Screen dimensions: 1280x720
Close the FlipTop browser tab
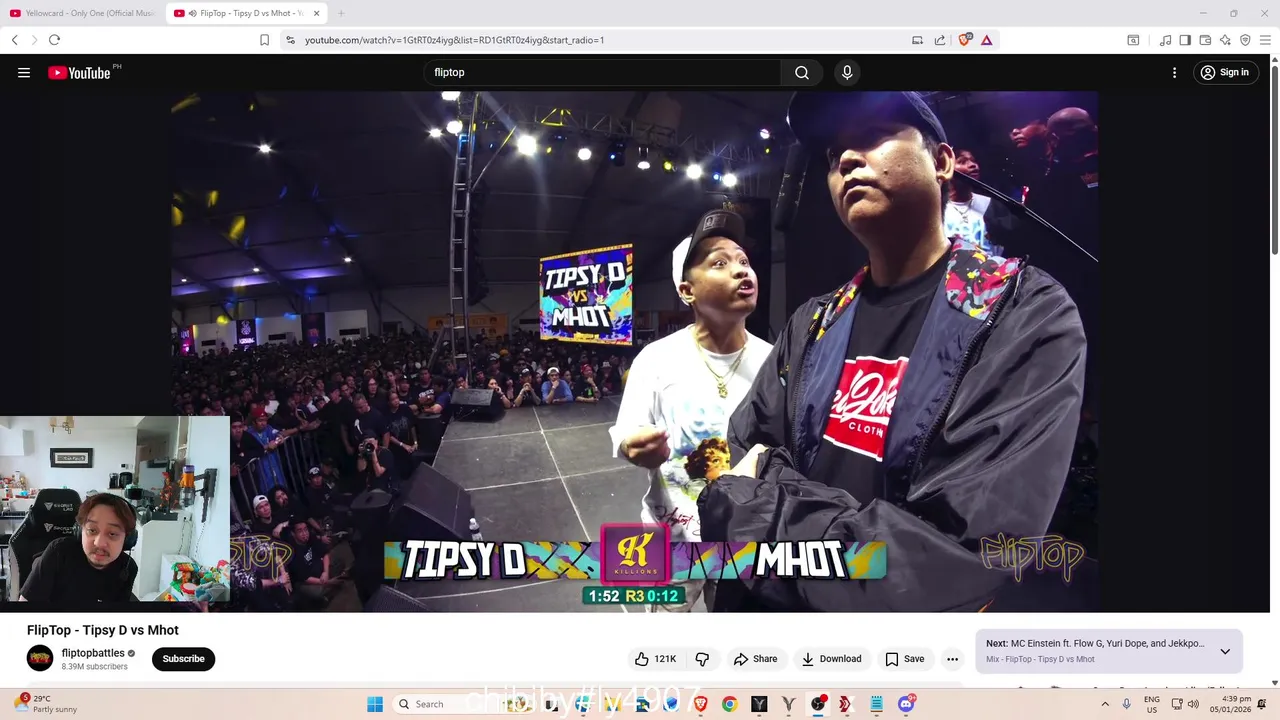tap(317, 13)
